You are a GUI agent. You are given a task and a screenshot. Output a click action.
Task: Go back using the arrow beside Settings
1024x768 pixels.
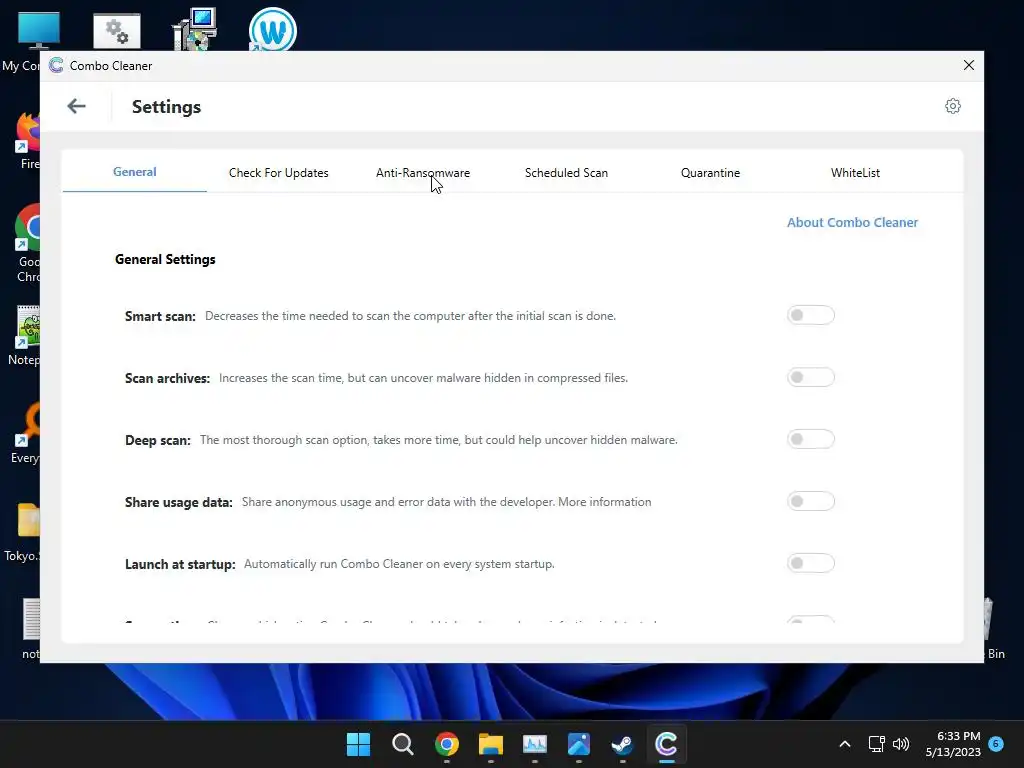(x=76, y=106)
